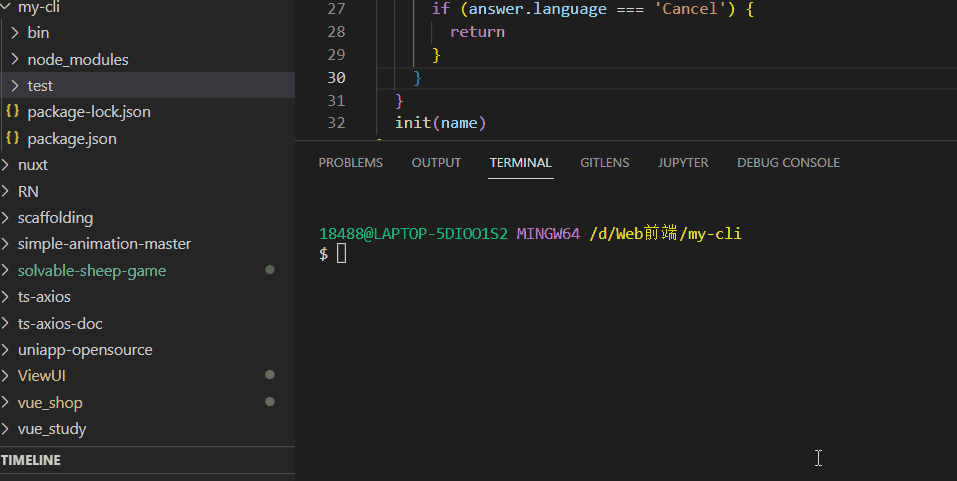Open package.json file
This screenshot has height=481, width=957.
[x=147, y=139]
